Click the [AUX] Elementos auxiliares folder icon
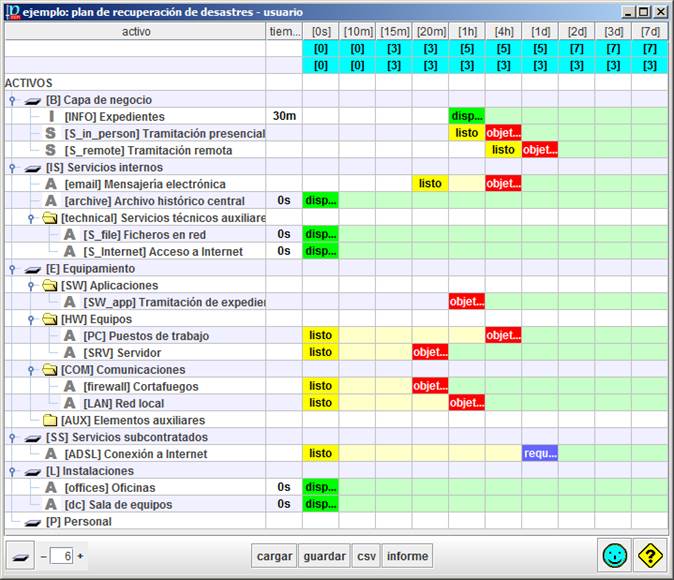This screenshot has height=580, width=674. point(50,420)
